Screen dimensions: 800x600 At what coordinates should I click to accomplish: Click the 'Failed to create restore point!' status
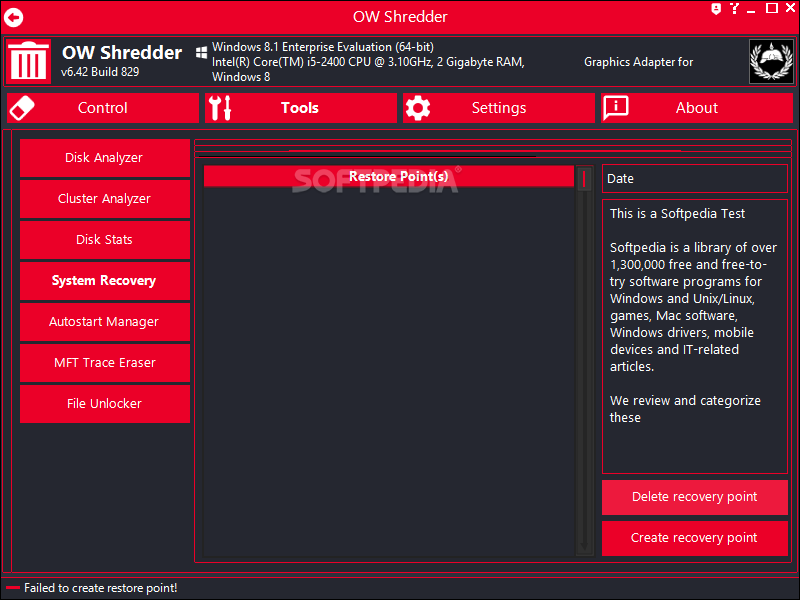pos(101,588)
